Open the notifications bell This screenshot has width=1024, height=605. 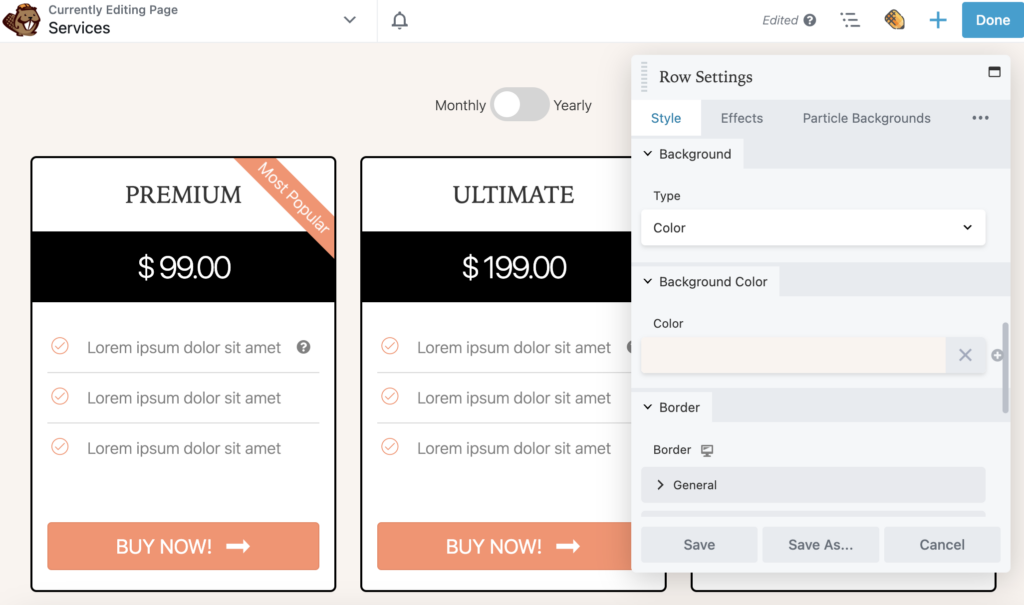tap(399, 19)
